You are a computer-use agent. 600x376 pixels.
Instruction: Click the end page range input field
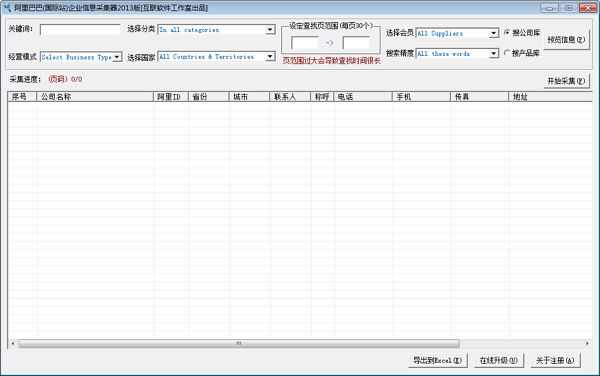point(356,42)
